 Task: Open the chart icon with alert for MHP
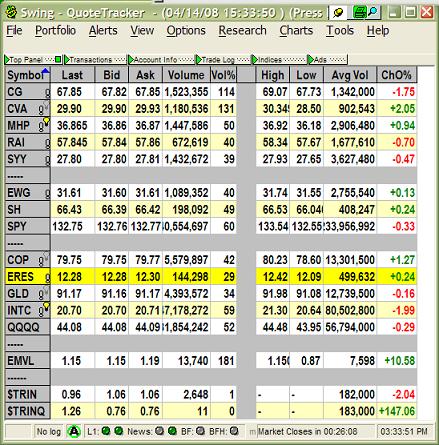[x=44, y=125]
